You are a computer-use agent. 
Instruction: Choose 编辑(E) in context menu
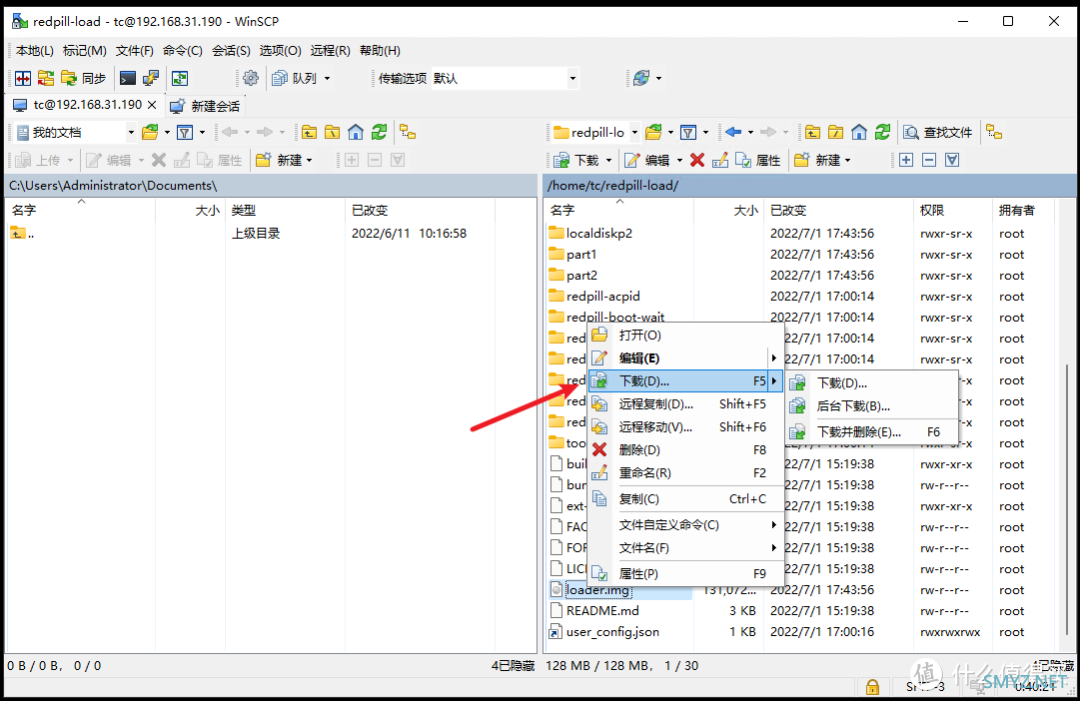pyautogui.click(x=686, y=358)
